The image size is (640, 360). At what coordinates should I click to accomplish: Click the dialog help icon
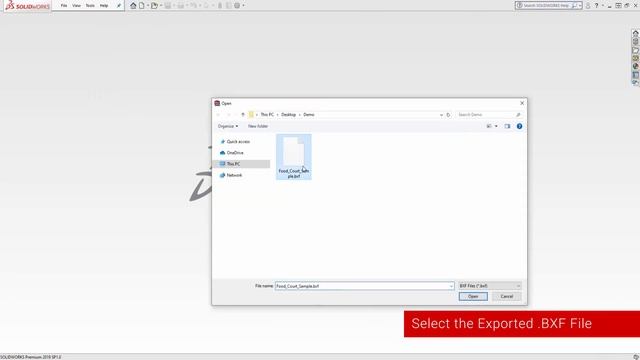tap(519, 126)
